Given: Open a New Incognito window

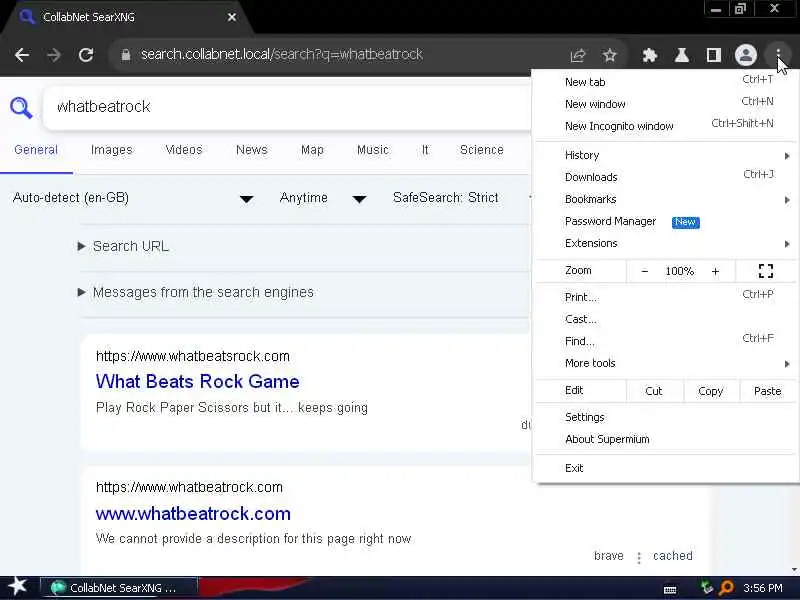Looking at the screenshot, I should click(665, 126).
